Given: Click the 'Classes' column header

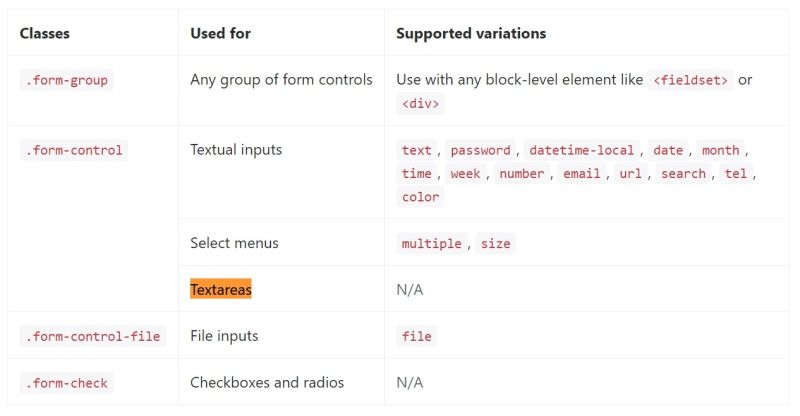Looking at the screenshot, I should [x=44, y=33].
